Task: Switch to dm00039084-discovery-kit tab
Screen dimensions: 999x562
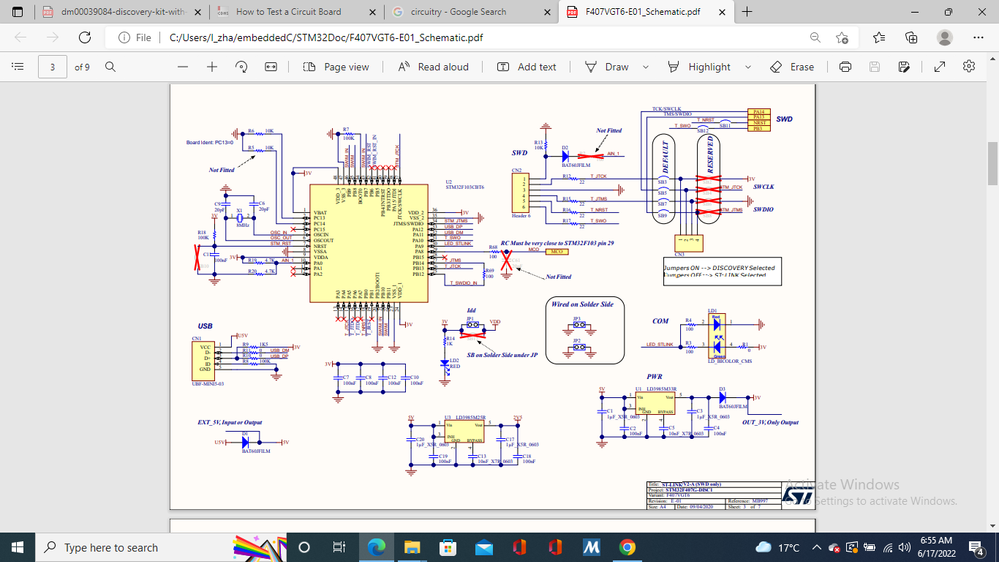Action: tap(122, 11)
